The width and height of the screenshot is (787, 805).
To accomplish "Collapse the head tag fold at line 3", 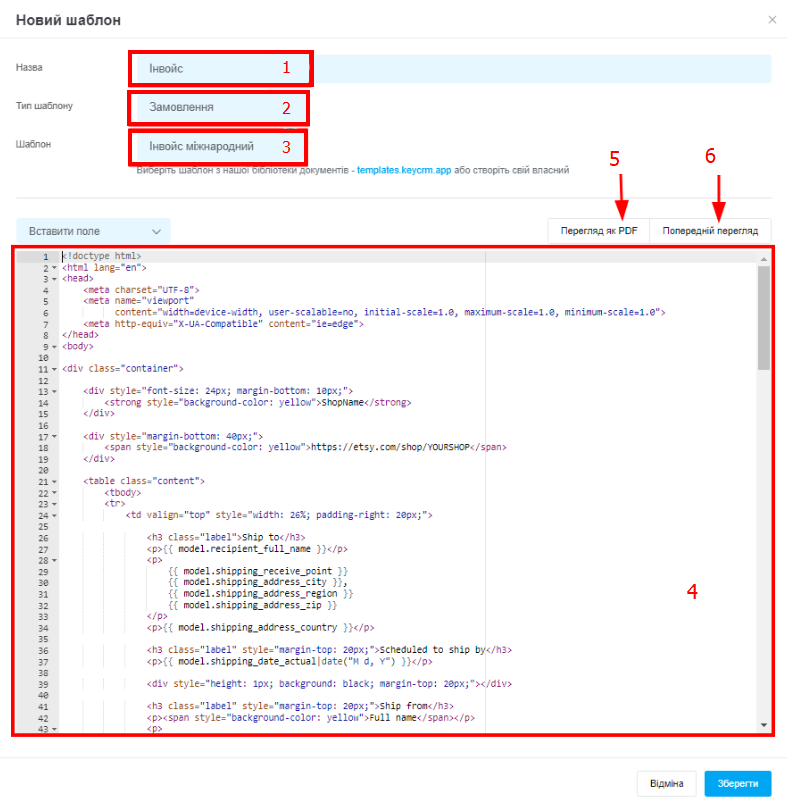I will [54, 279].
